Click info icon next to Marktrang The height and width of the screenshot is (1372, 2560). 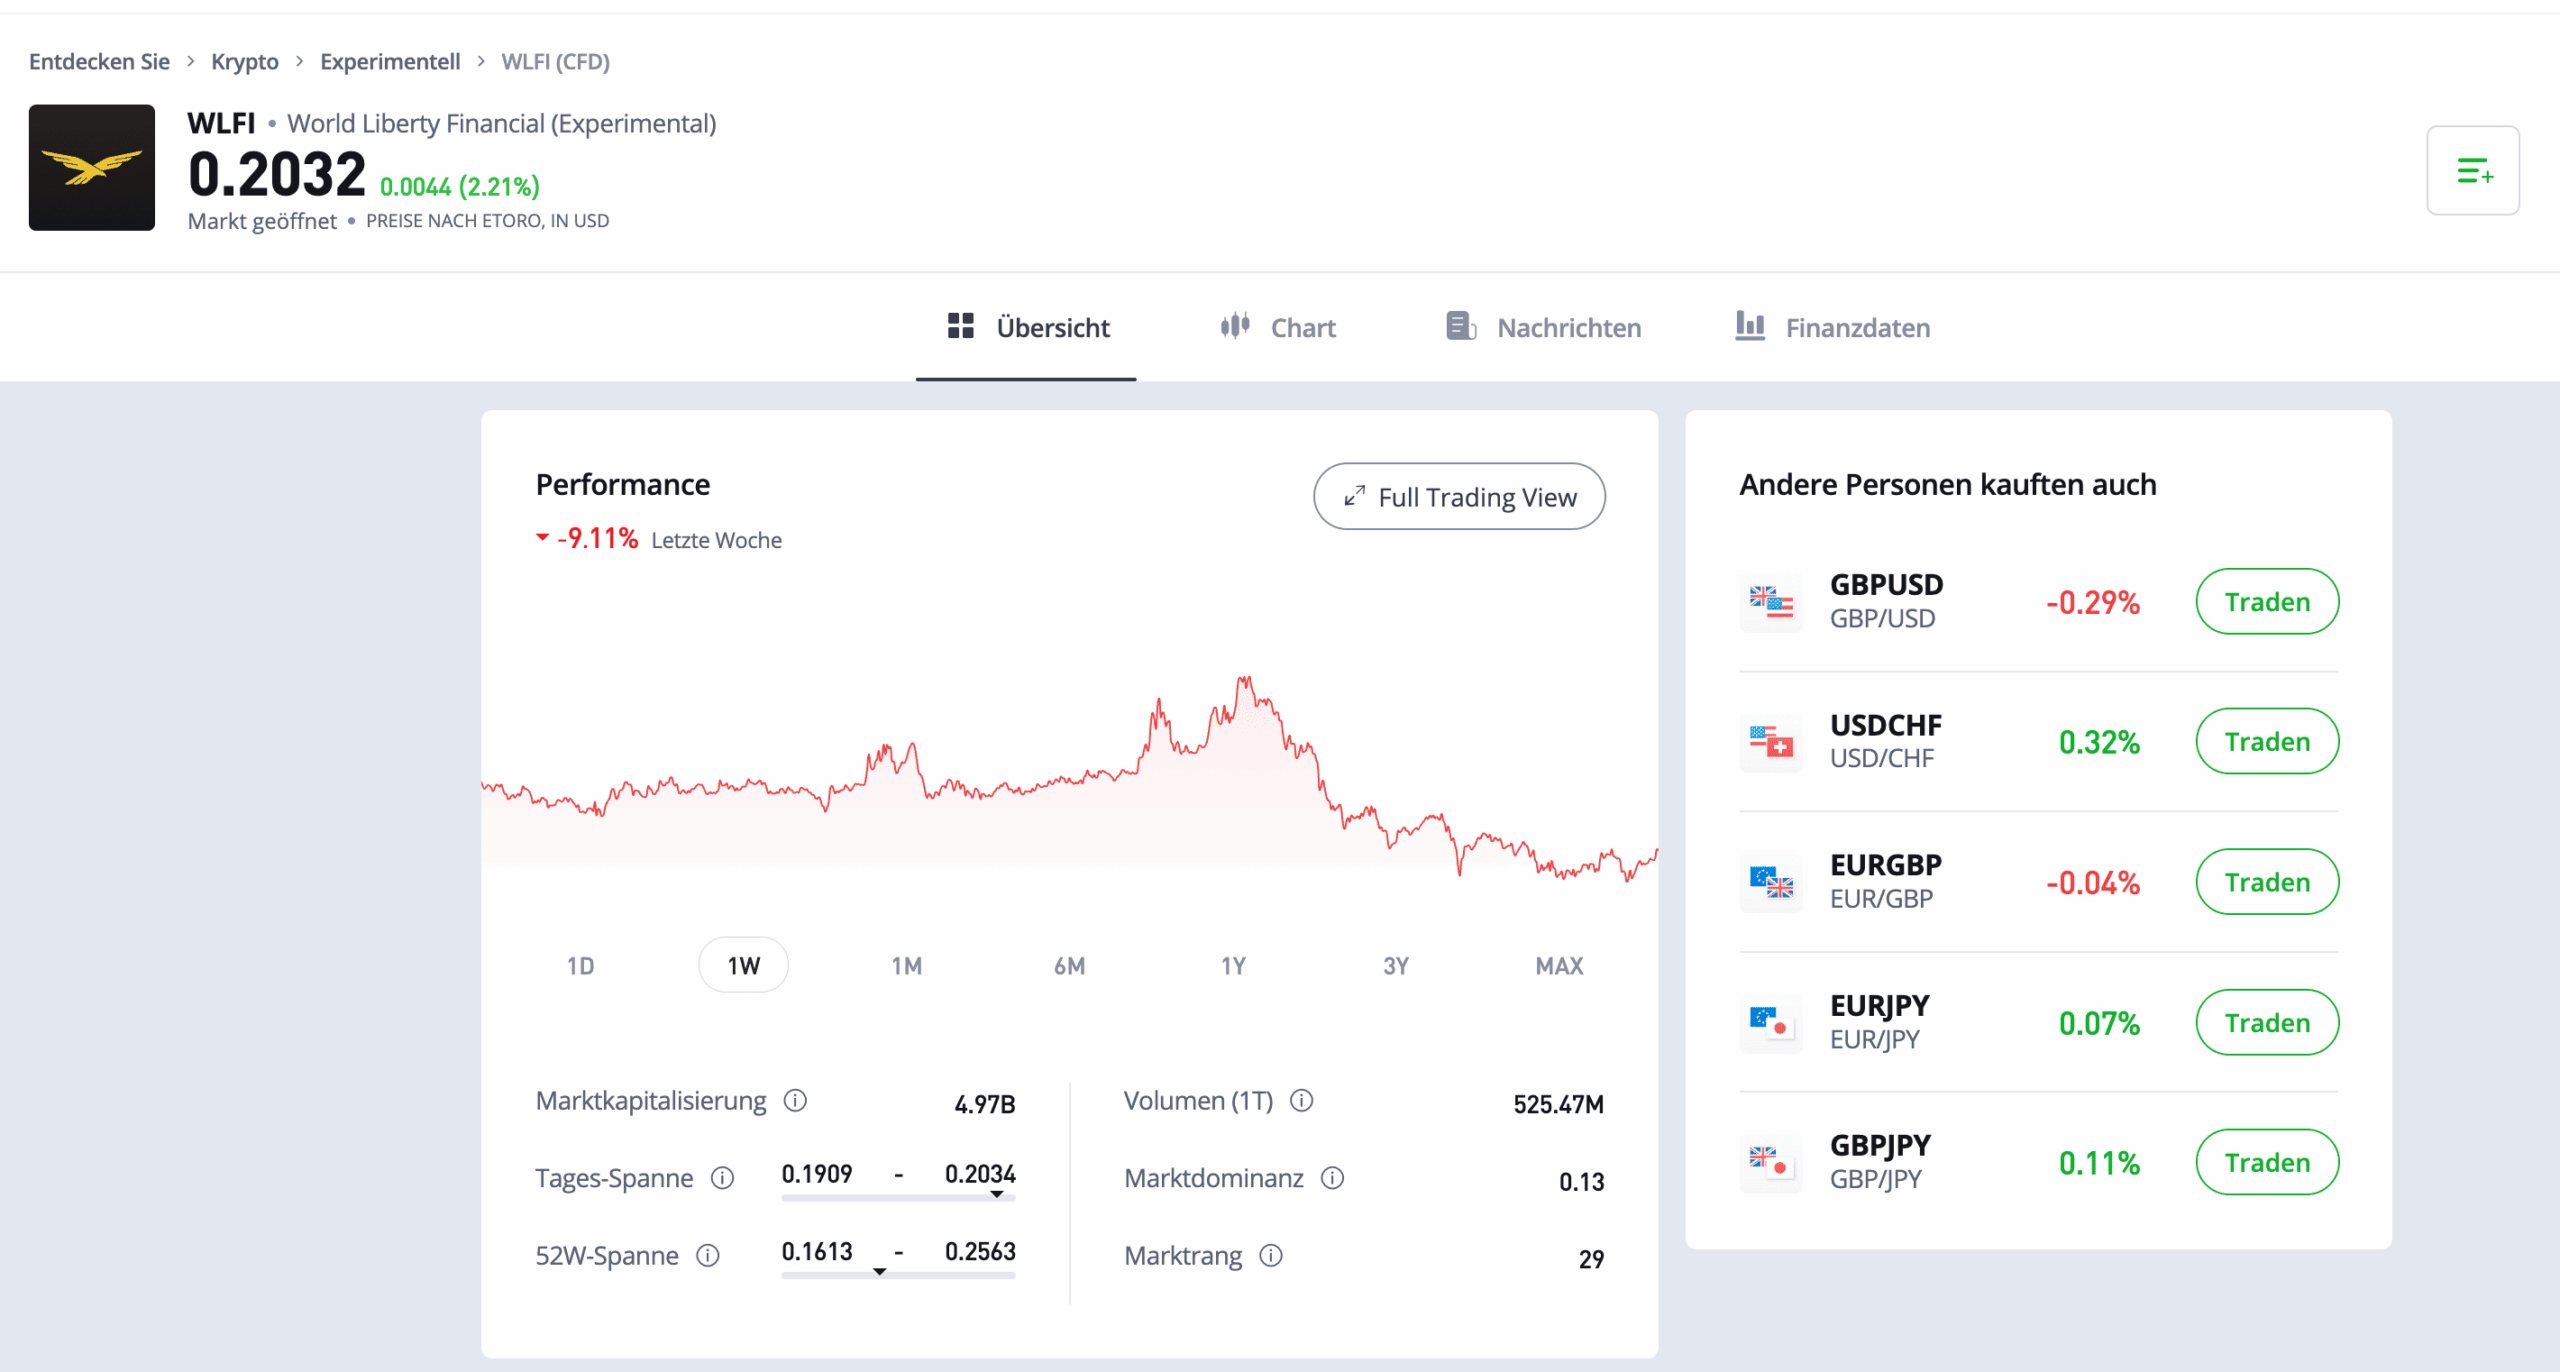click(x=1271, y=1256)
